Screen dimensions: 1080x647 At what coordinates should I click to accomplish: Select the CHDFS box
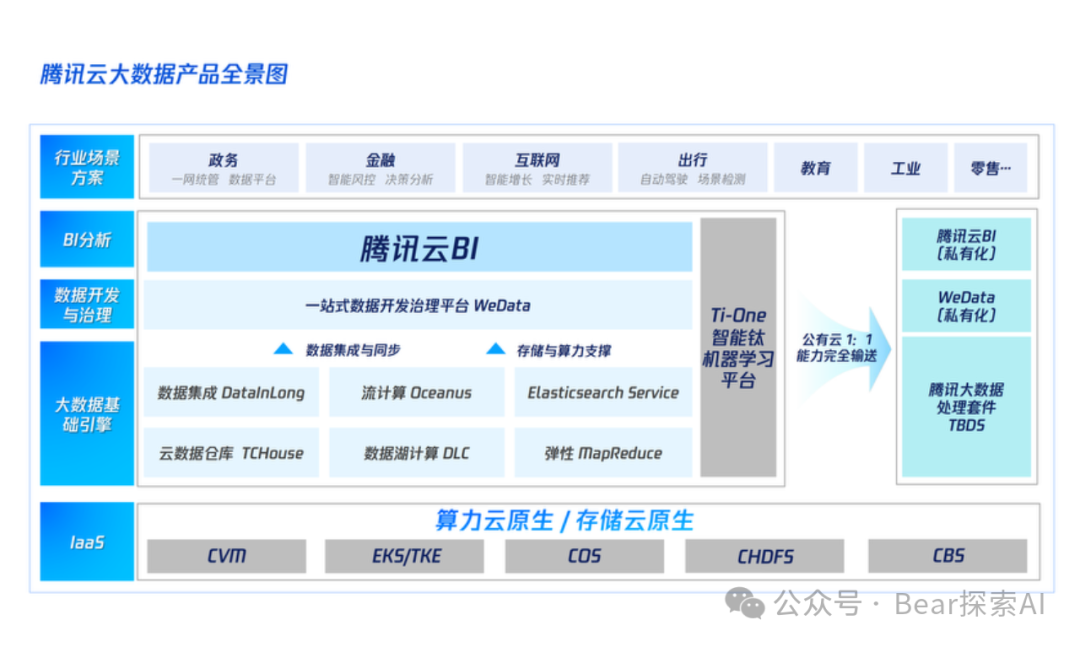[x=765, y=555]
